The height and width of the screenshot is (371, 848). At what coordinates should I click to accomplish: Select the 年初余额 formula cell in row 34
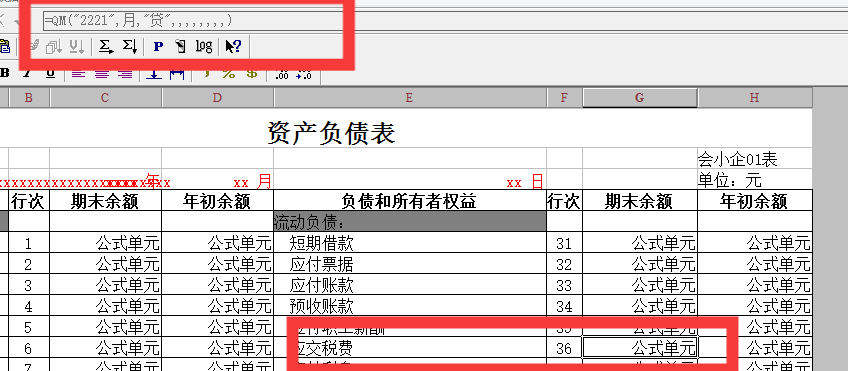[x=755, y=307]
